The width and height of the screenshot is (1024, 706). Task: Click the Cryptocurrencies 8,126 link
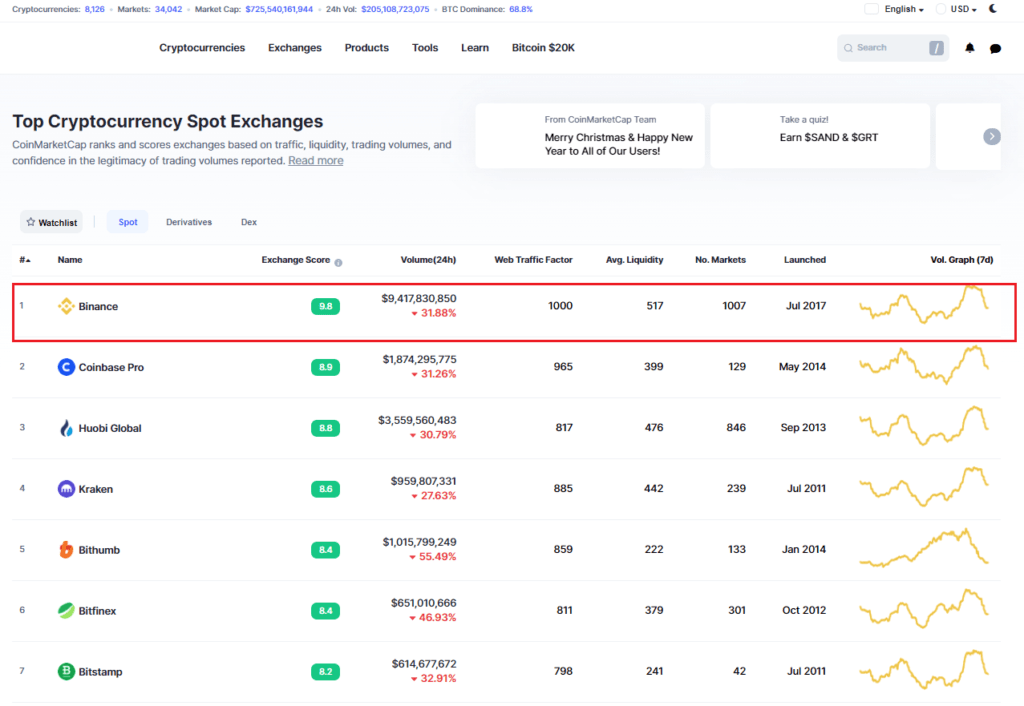coord(95,9)
